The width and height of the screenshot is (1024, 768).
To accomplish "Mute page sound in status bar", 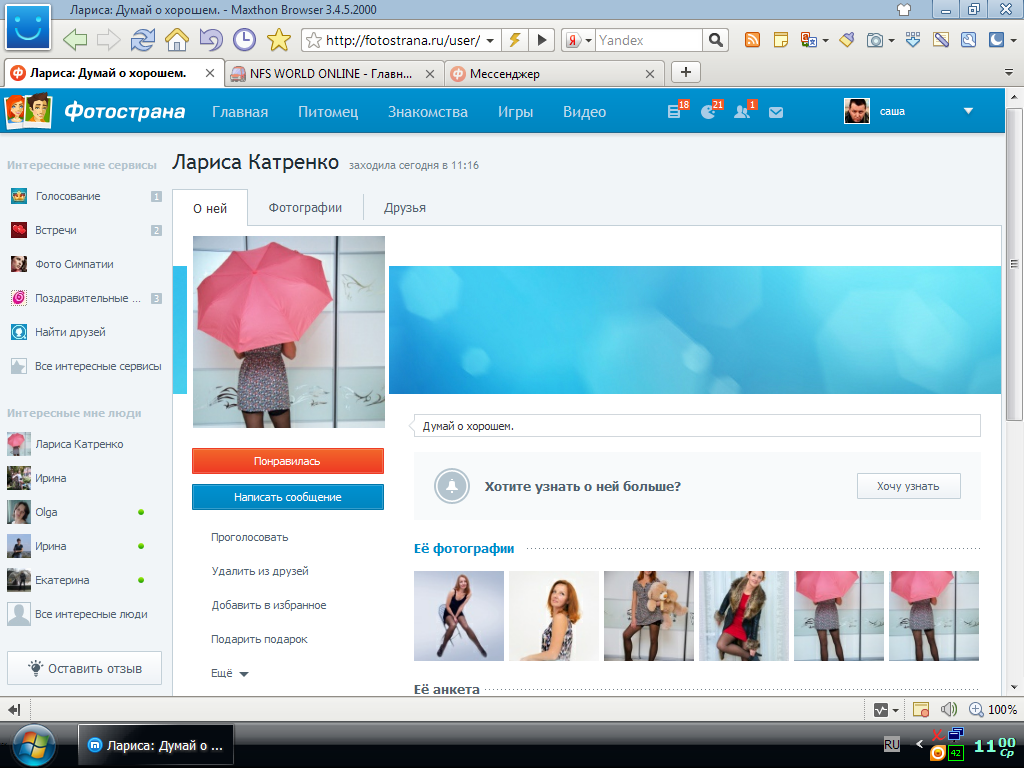I will click(949, 709).
